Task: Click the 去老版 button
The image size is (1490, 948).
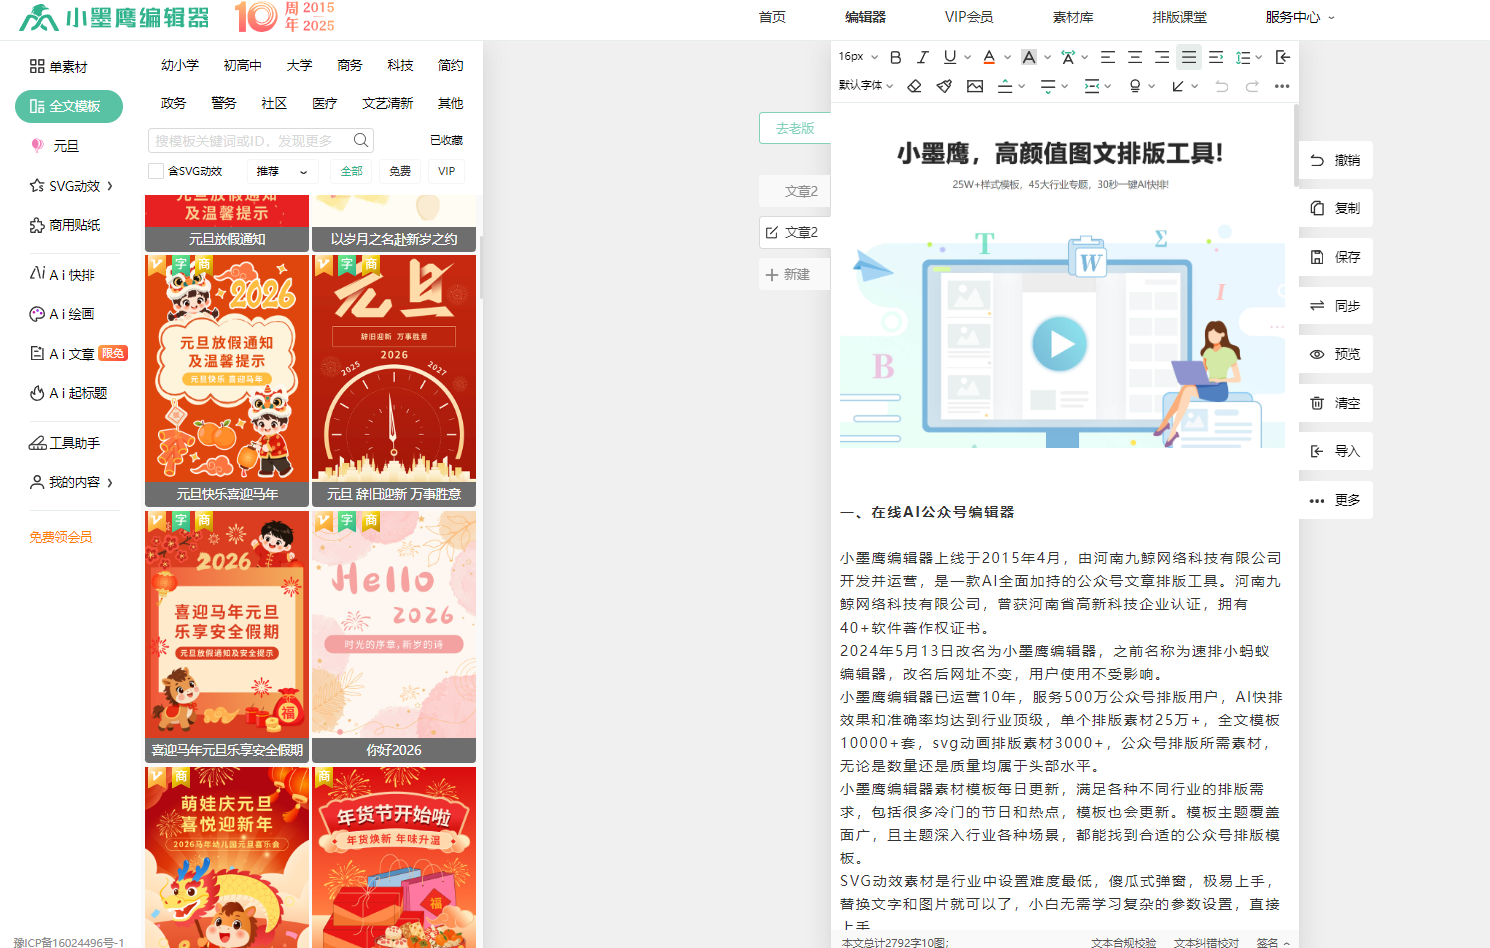Action: point(795,128)
